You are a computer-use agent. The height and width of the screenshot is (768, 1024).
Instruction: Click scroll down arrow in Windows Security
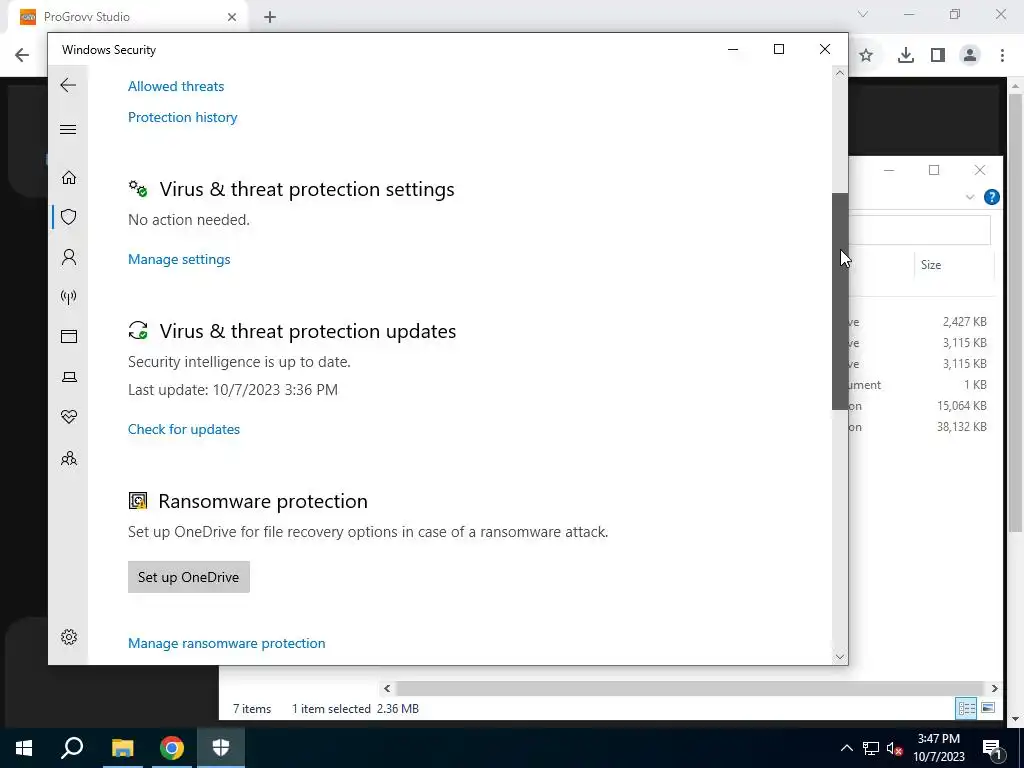coord(840,657)
